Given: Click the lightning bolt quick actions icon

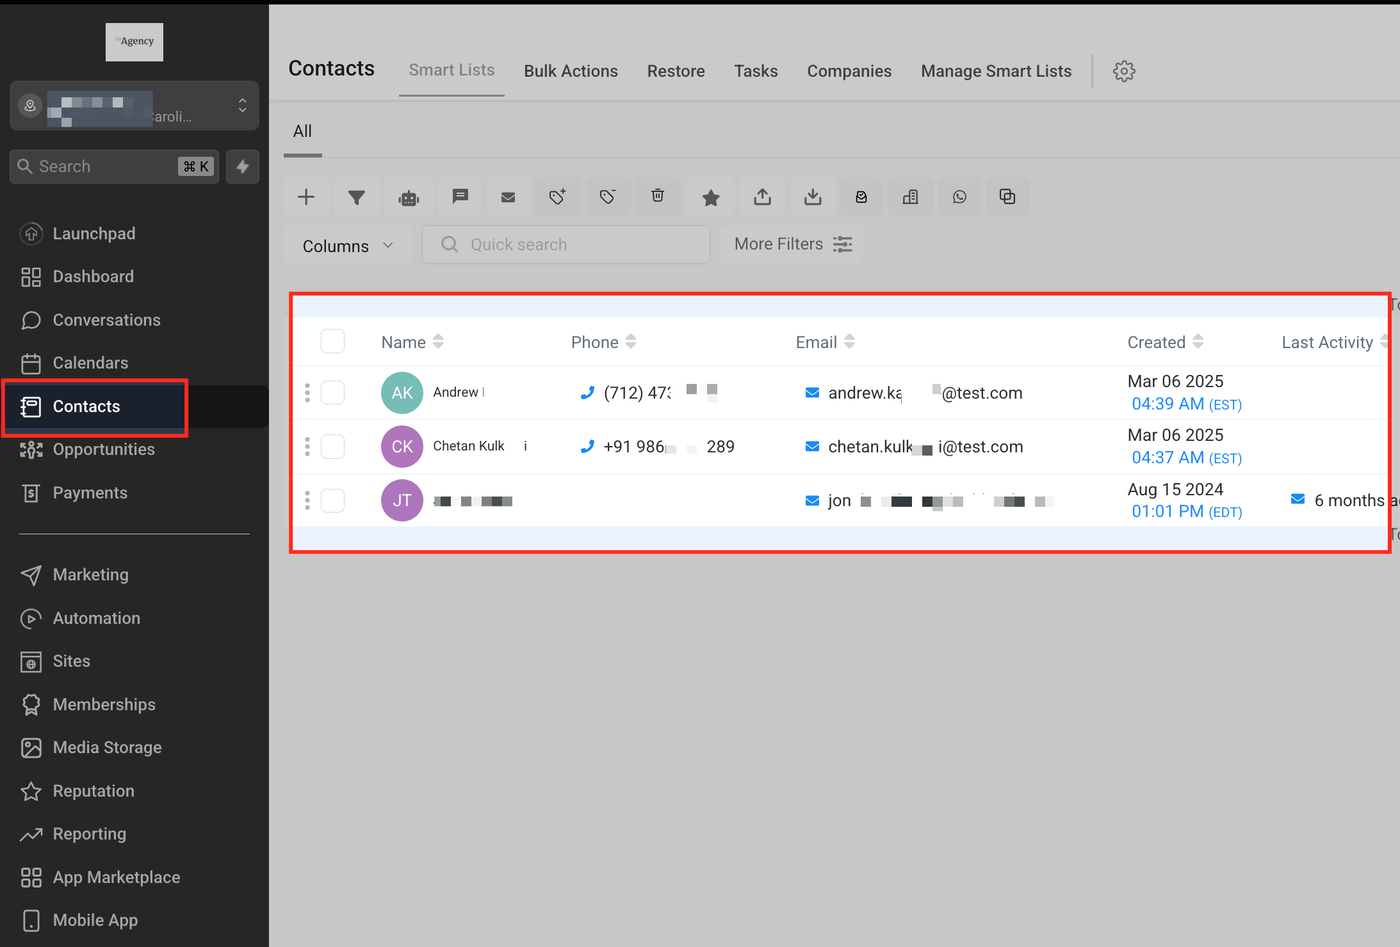Looking at the screenshot, I should point(243,167).
